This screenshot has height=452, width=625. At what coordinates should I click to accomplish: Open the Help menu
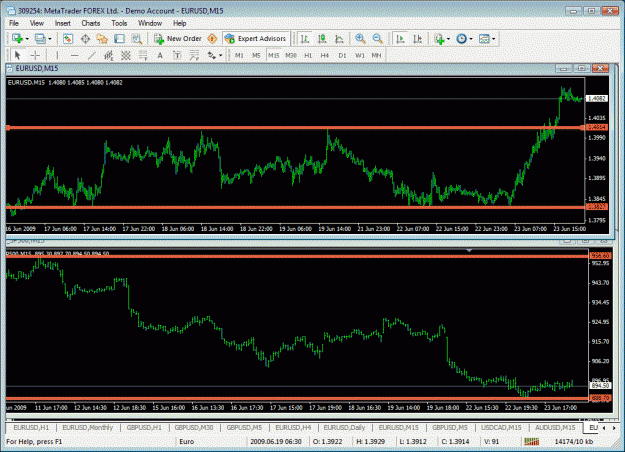tap(179, 23)
